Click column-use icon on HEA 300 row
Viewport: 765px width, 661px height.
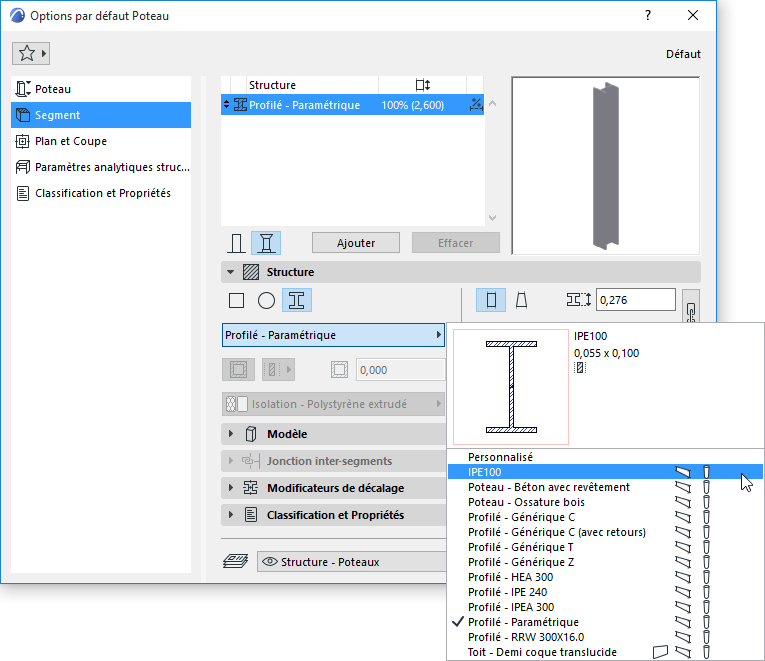click(706, 577)
